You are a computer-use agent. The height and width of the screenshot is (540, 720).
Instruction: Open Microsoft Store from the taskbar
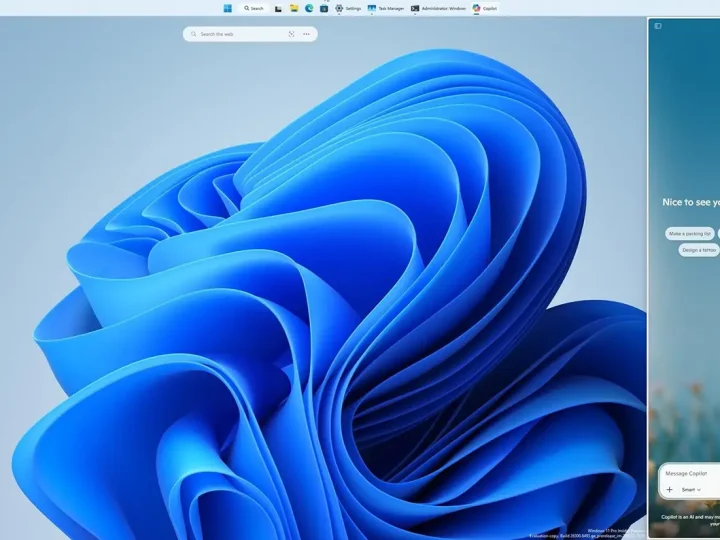coord(324,8)
